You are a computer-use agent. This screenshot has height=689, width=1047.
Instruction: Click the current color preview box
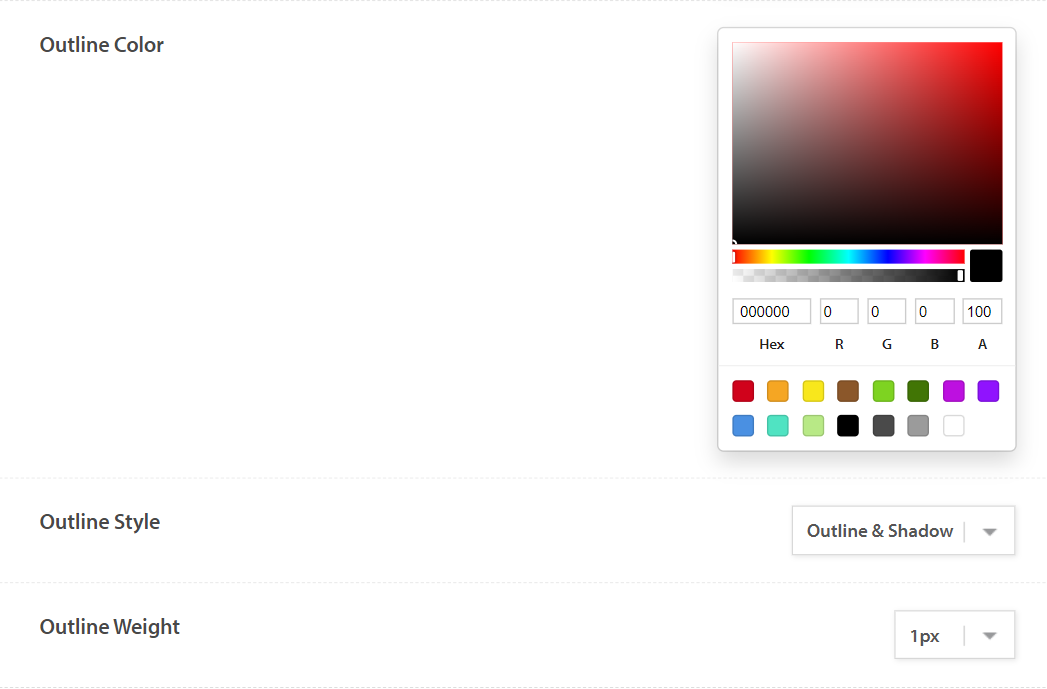[x=986, y=266]
